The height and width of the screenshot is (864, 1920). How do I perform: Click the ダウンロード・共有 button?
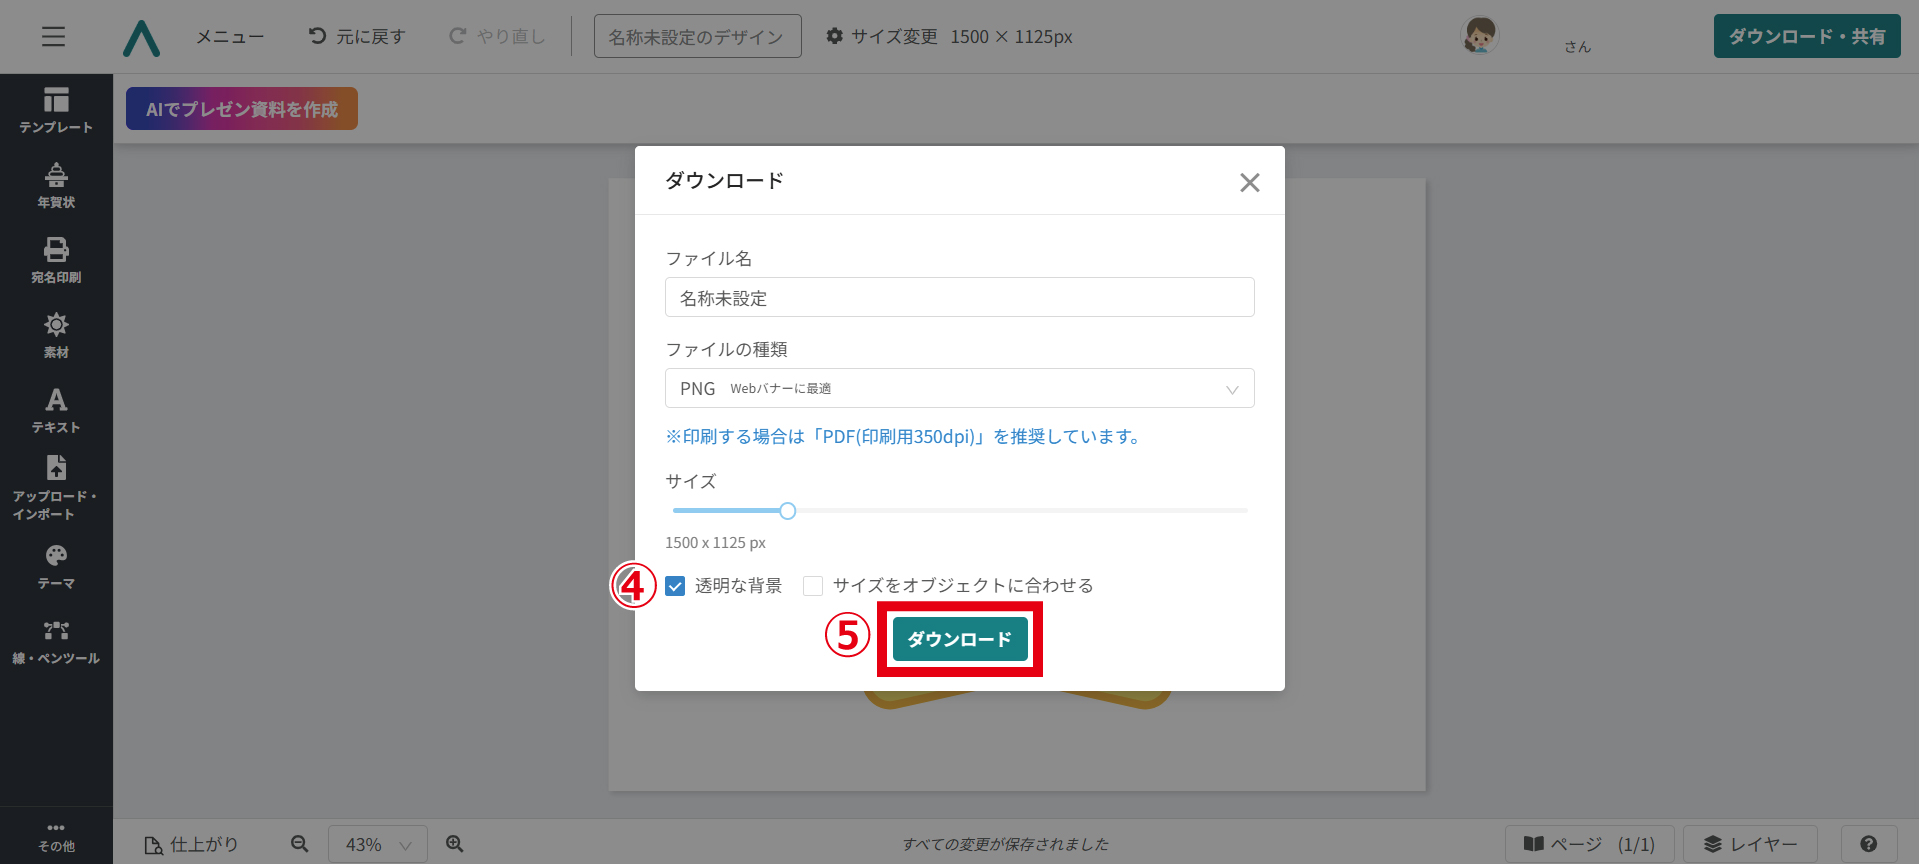tap(1806, 37)
